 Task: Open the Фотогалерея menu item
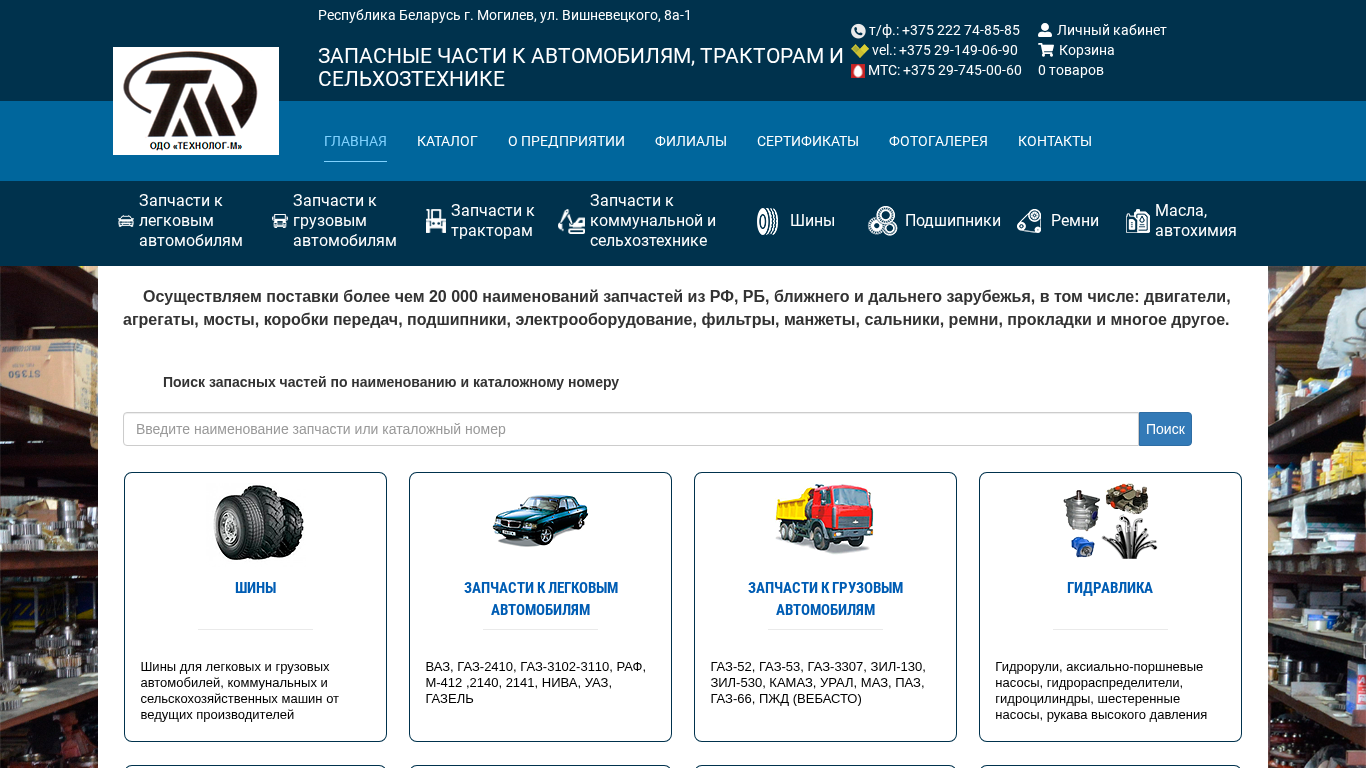pyautogui.click(x=938, y=141)
